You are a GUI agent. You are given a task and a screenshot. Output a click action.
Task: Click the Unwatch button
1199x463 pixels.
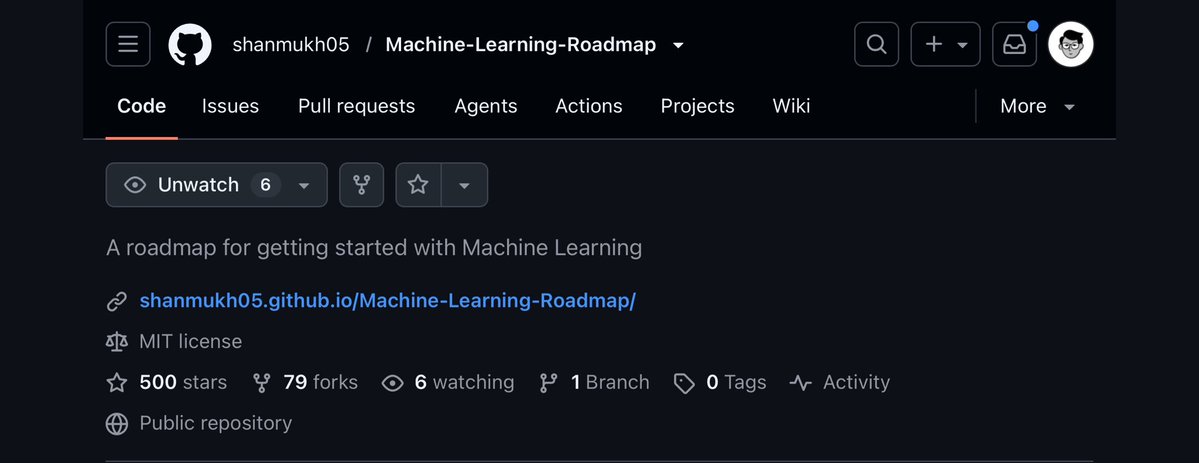pyautogui.click(x=216, y=184)
